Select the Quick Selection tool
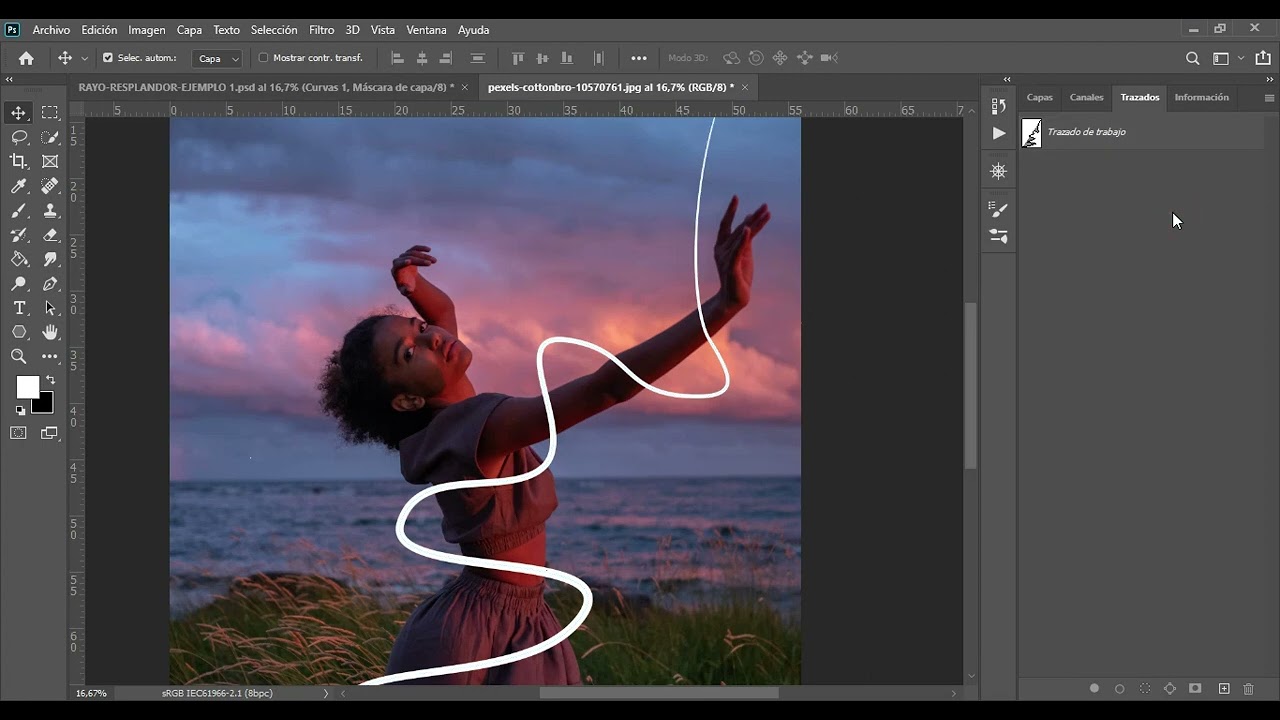1280x720 pixels. tap(50, 137)
